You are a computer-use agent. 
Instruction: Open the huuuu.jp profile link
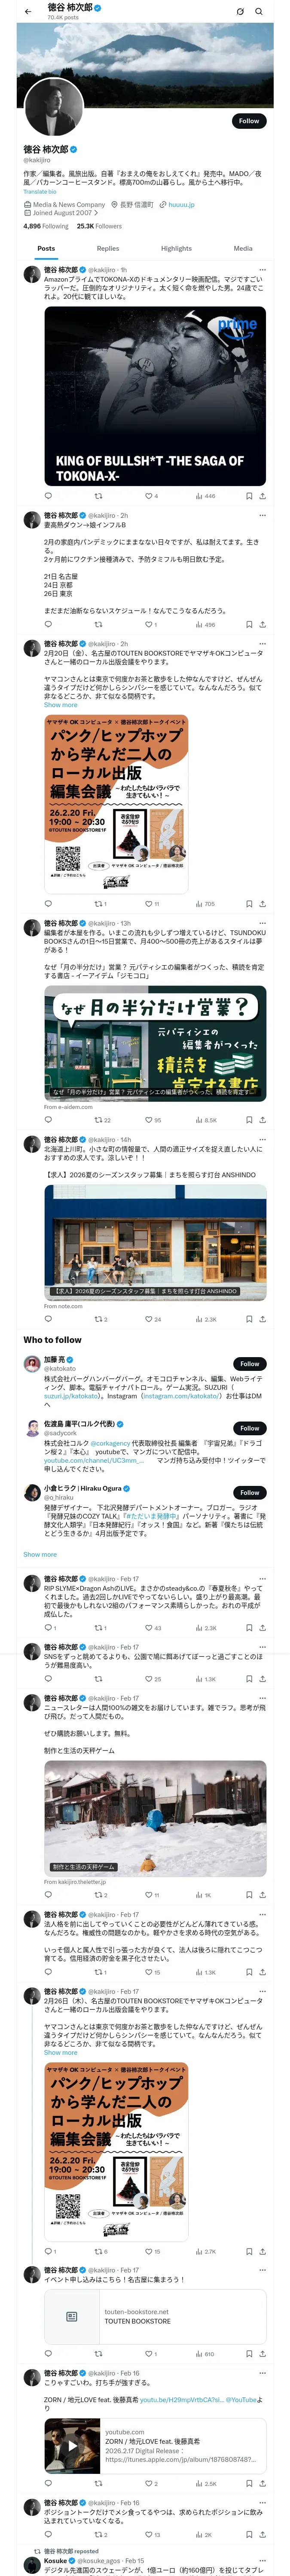[x=181, y=204]
